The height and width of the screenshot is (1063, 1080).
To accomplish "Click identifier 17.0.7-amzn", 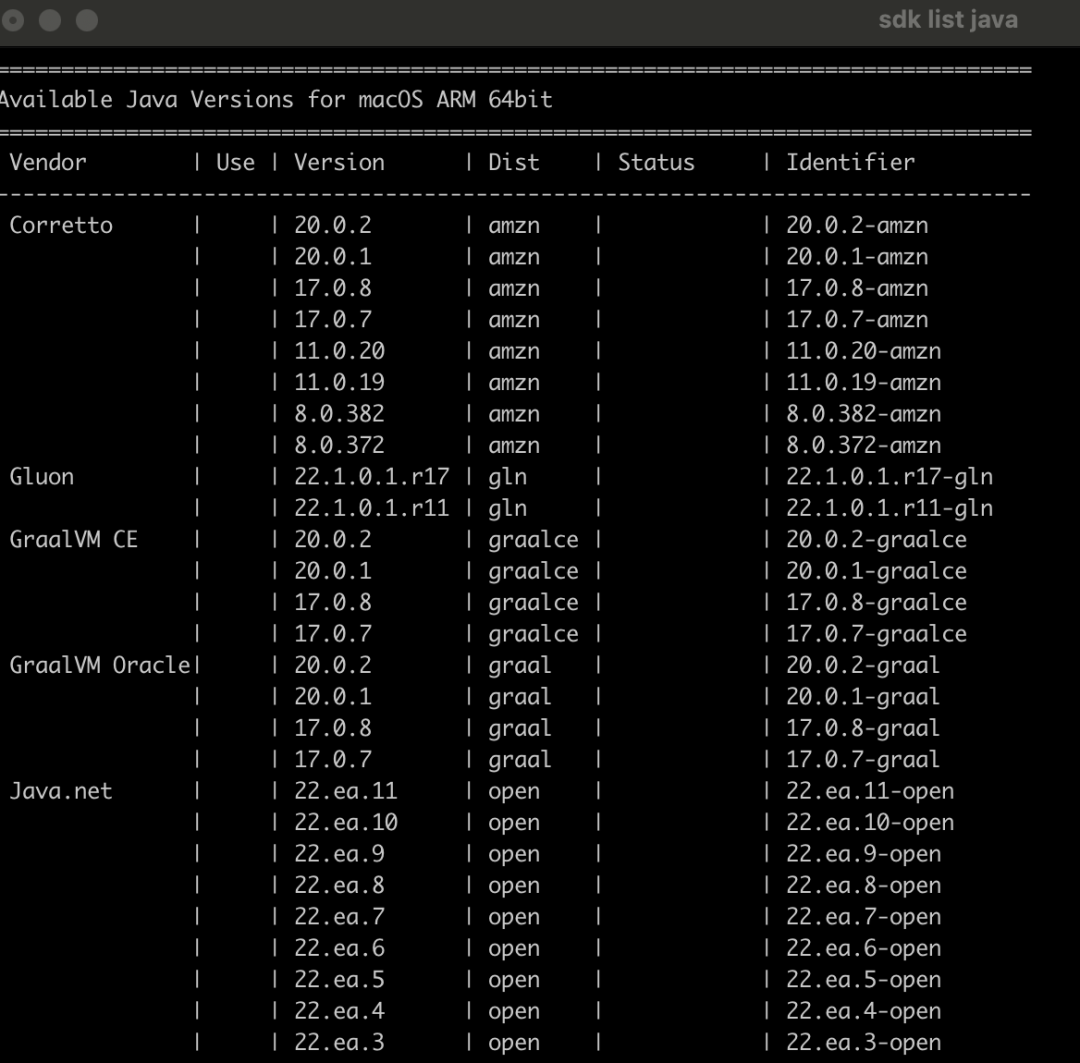I will pyautogui.click(x=858, y=320).
